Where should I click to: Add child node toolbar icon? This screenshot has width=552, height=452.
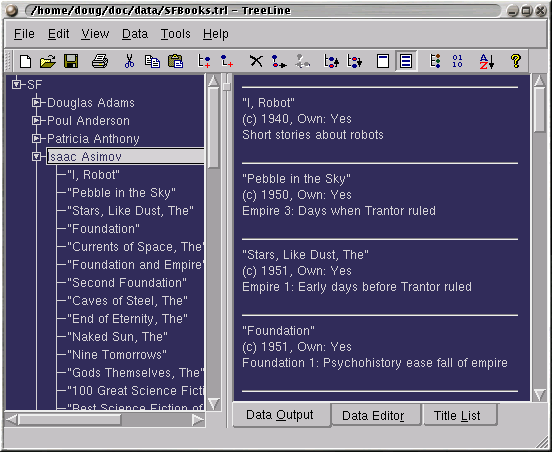(x=227, y=62)
